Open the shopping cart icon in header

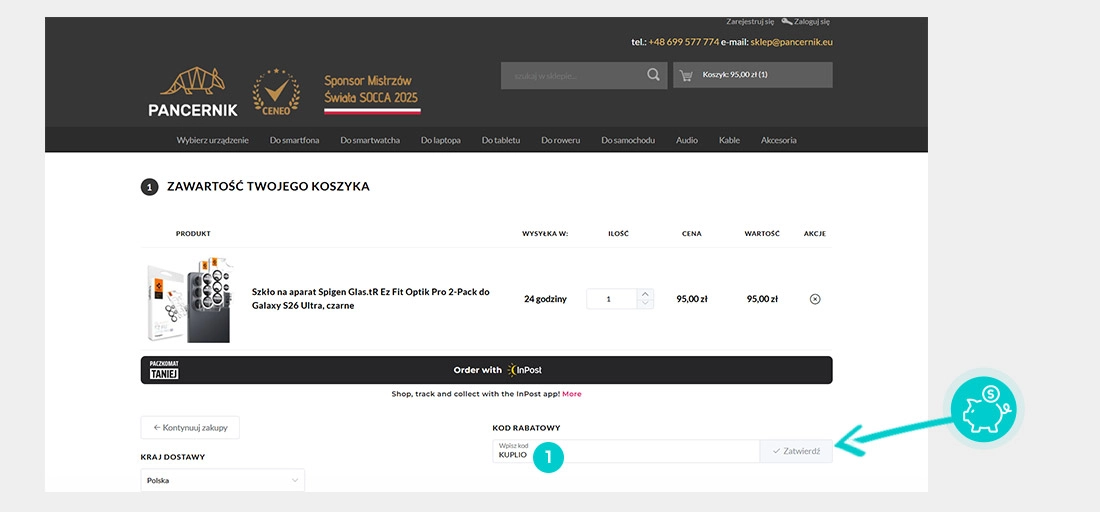[686, 75]
